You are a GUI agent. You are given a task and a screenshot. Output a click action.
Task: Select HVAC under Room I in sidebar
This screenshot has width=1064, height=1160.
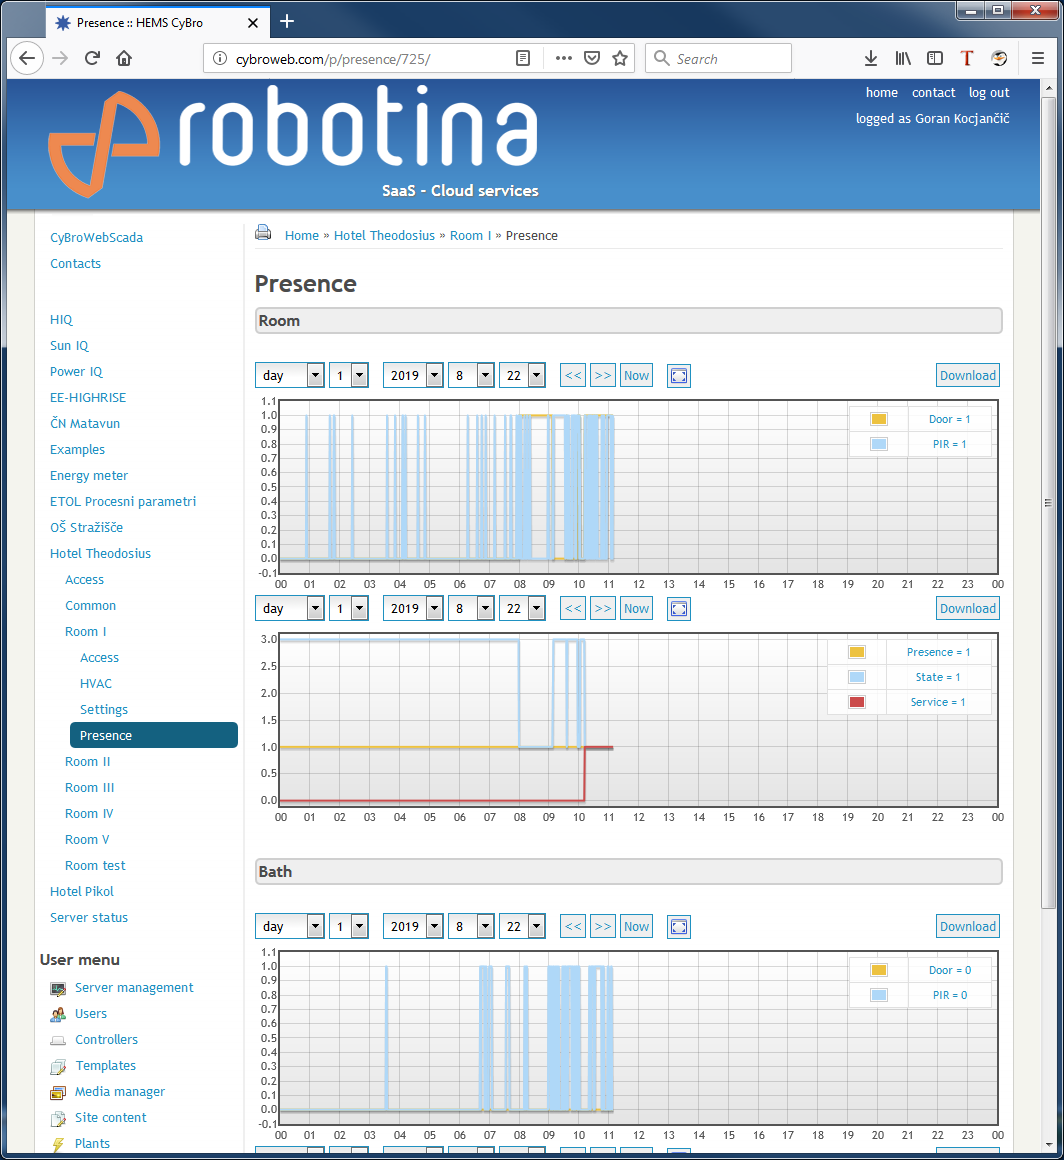click(x=96, y=684)
